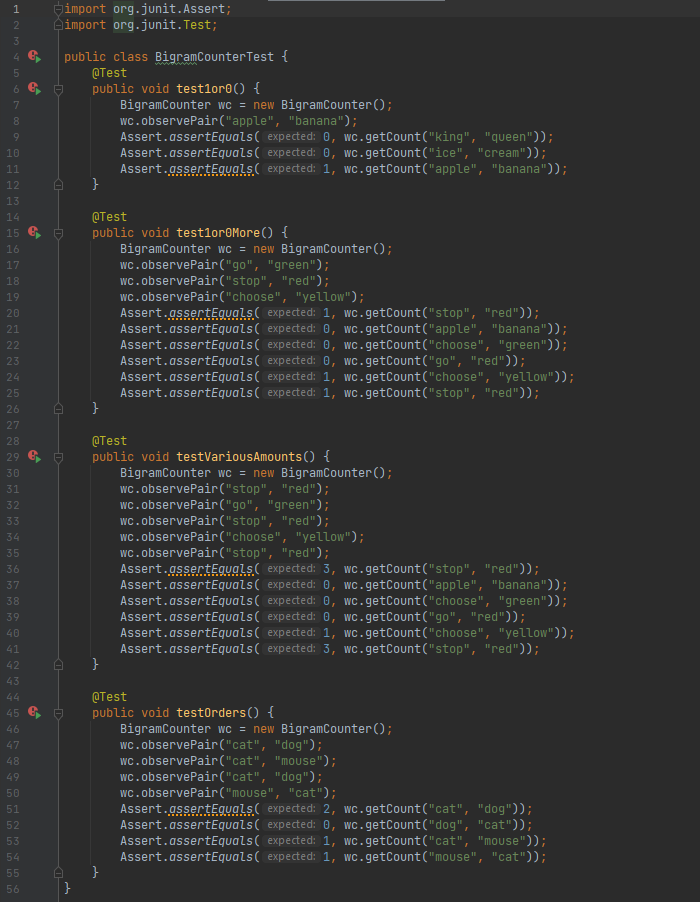Image resolution: width=700 pixels, height=902 pixels.
Task: Click line number 1 in the gutter
Action: (16, 9)
